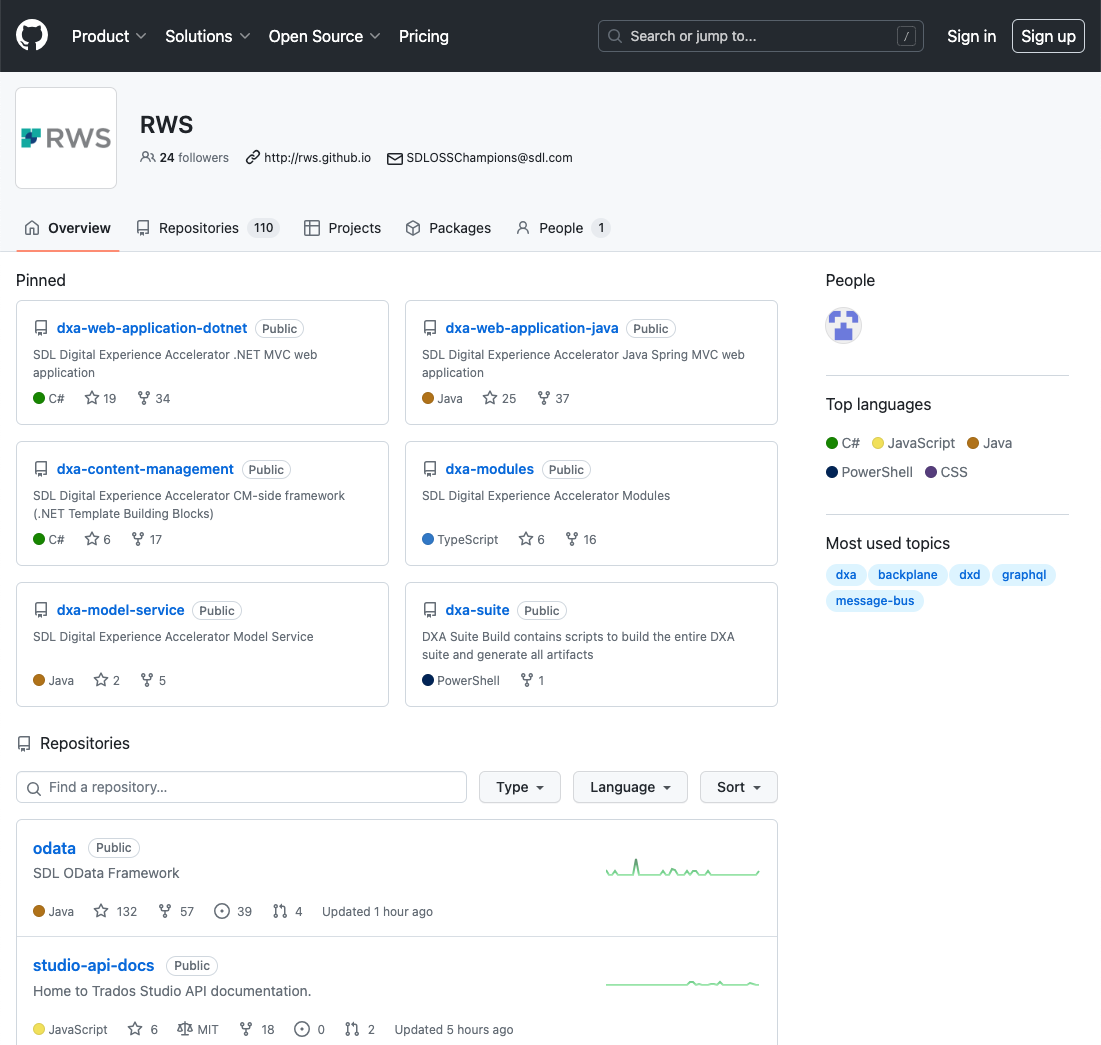Email SDLOSSChampions@sdl.com

pyautogui.click(x=489, y=157)
